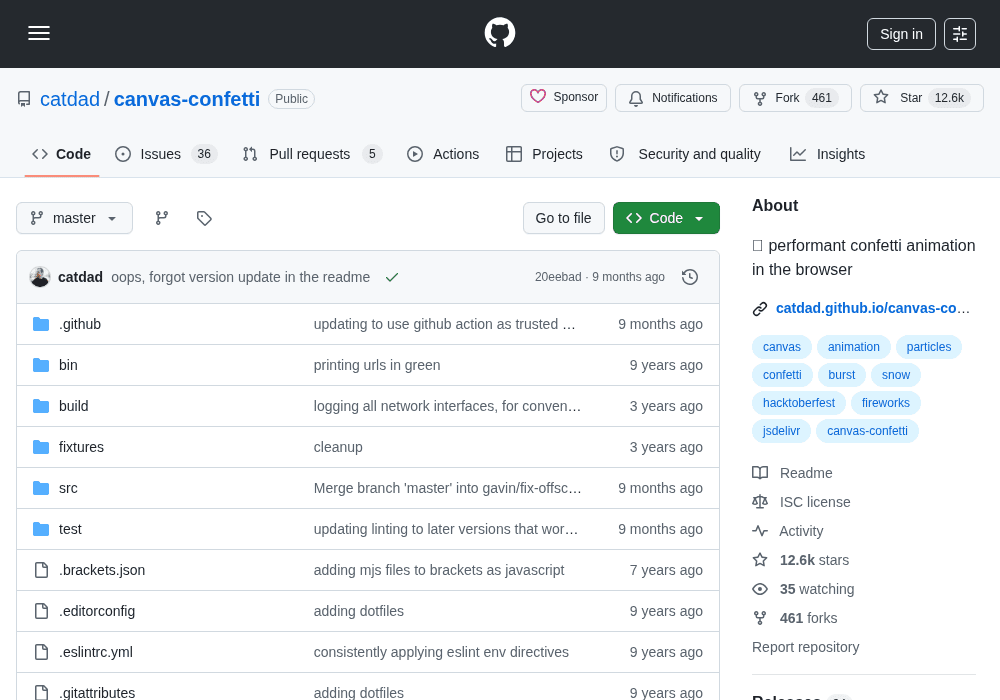Open the canvas-confetti repository link

coord(187,99)
